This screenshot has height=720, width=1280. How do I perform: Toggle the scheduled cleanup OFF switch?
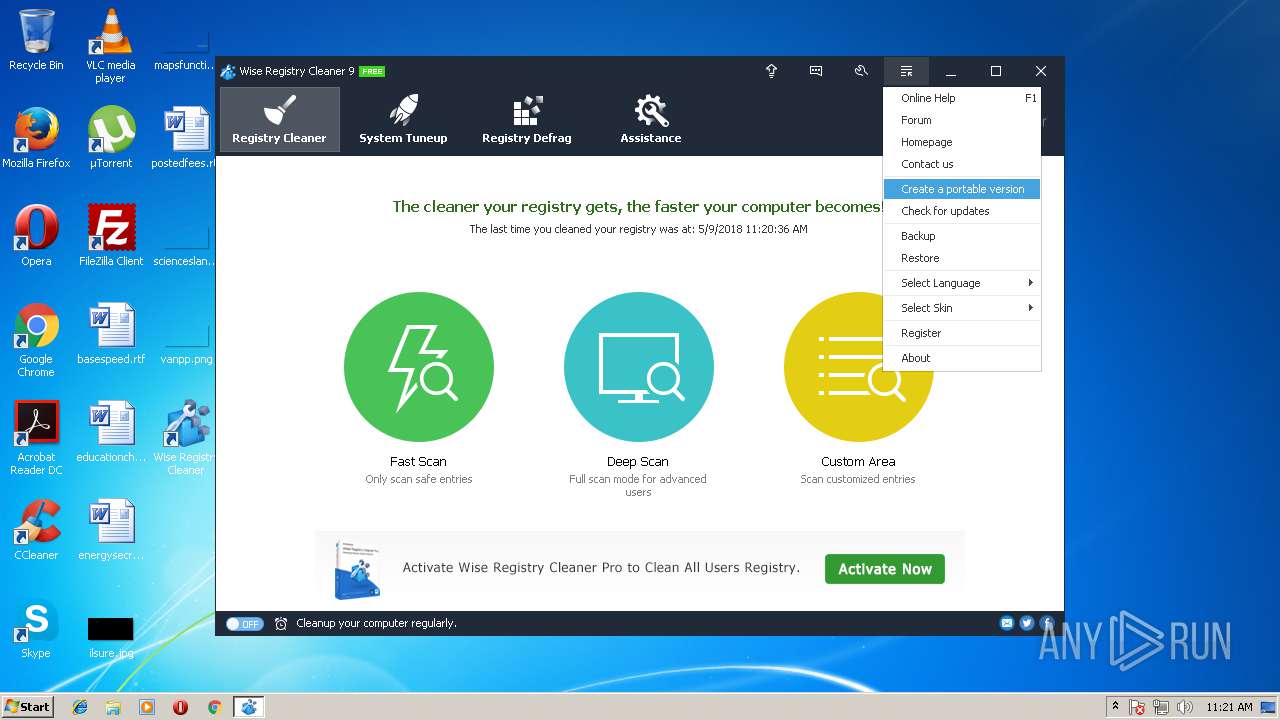[x=244, y=623]
